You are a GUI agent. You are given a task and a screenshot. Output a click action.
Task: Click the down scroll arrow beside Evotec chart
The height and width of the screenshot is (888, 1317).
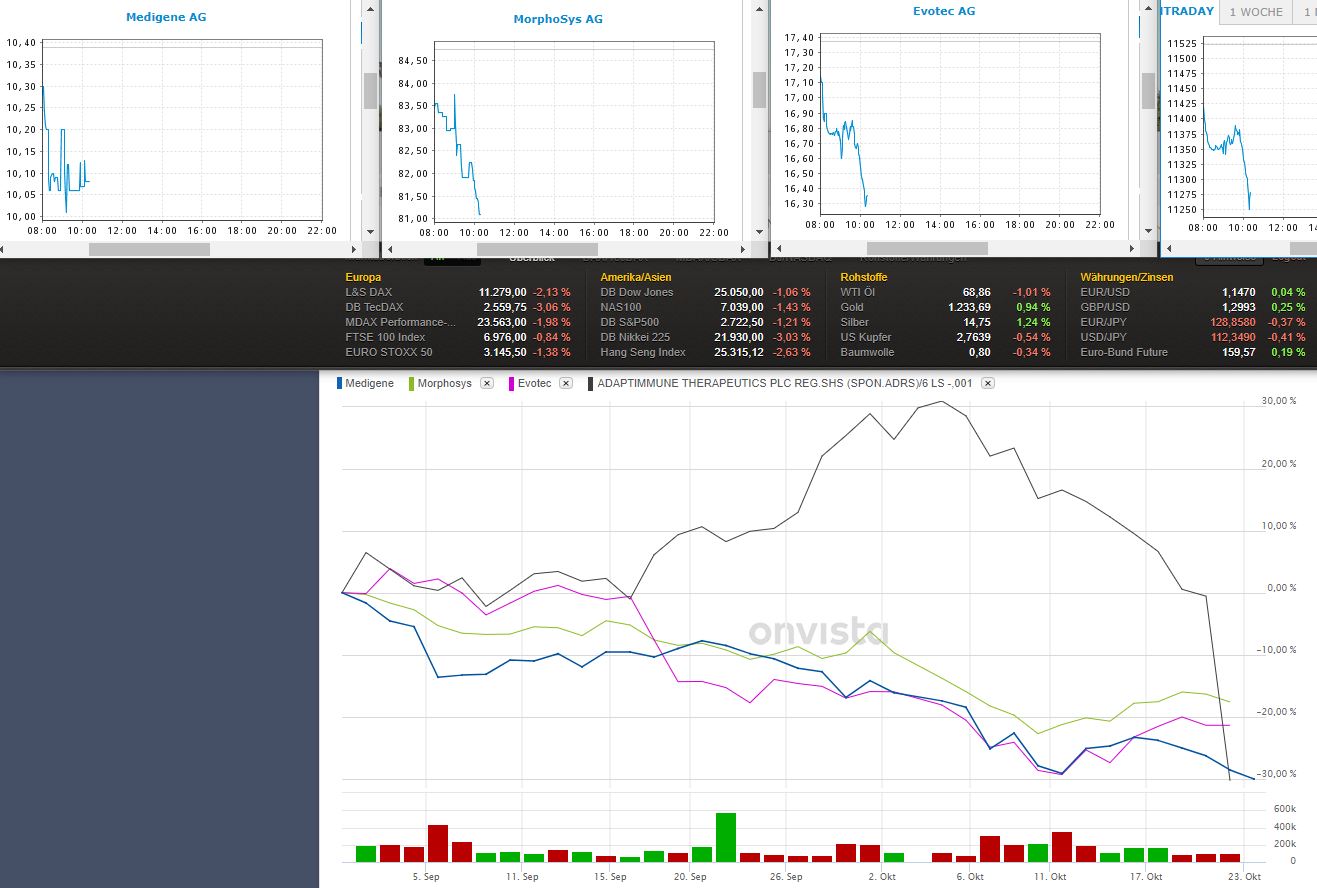(x=1147, y=231)
